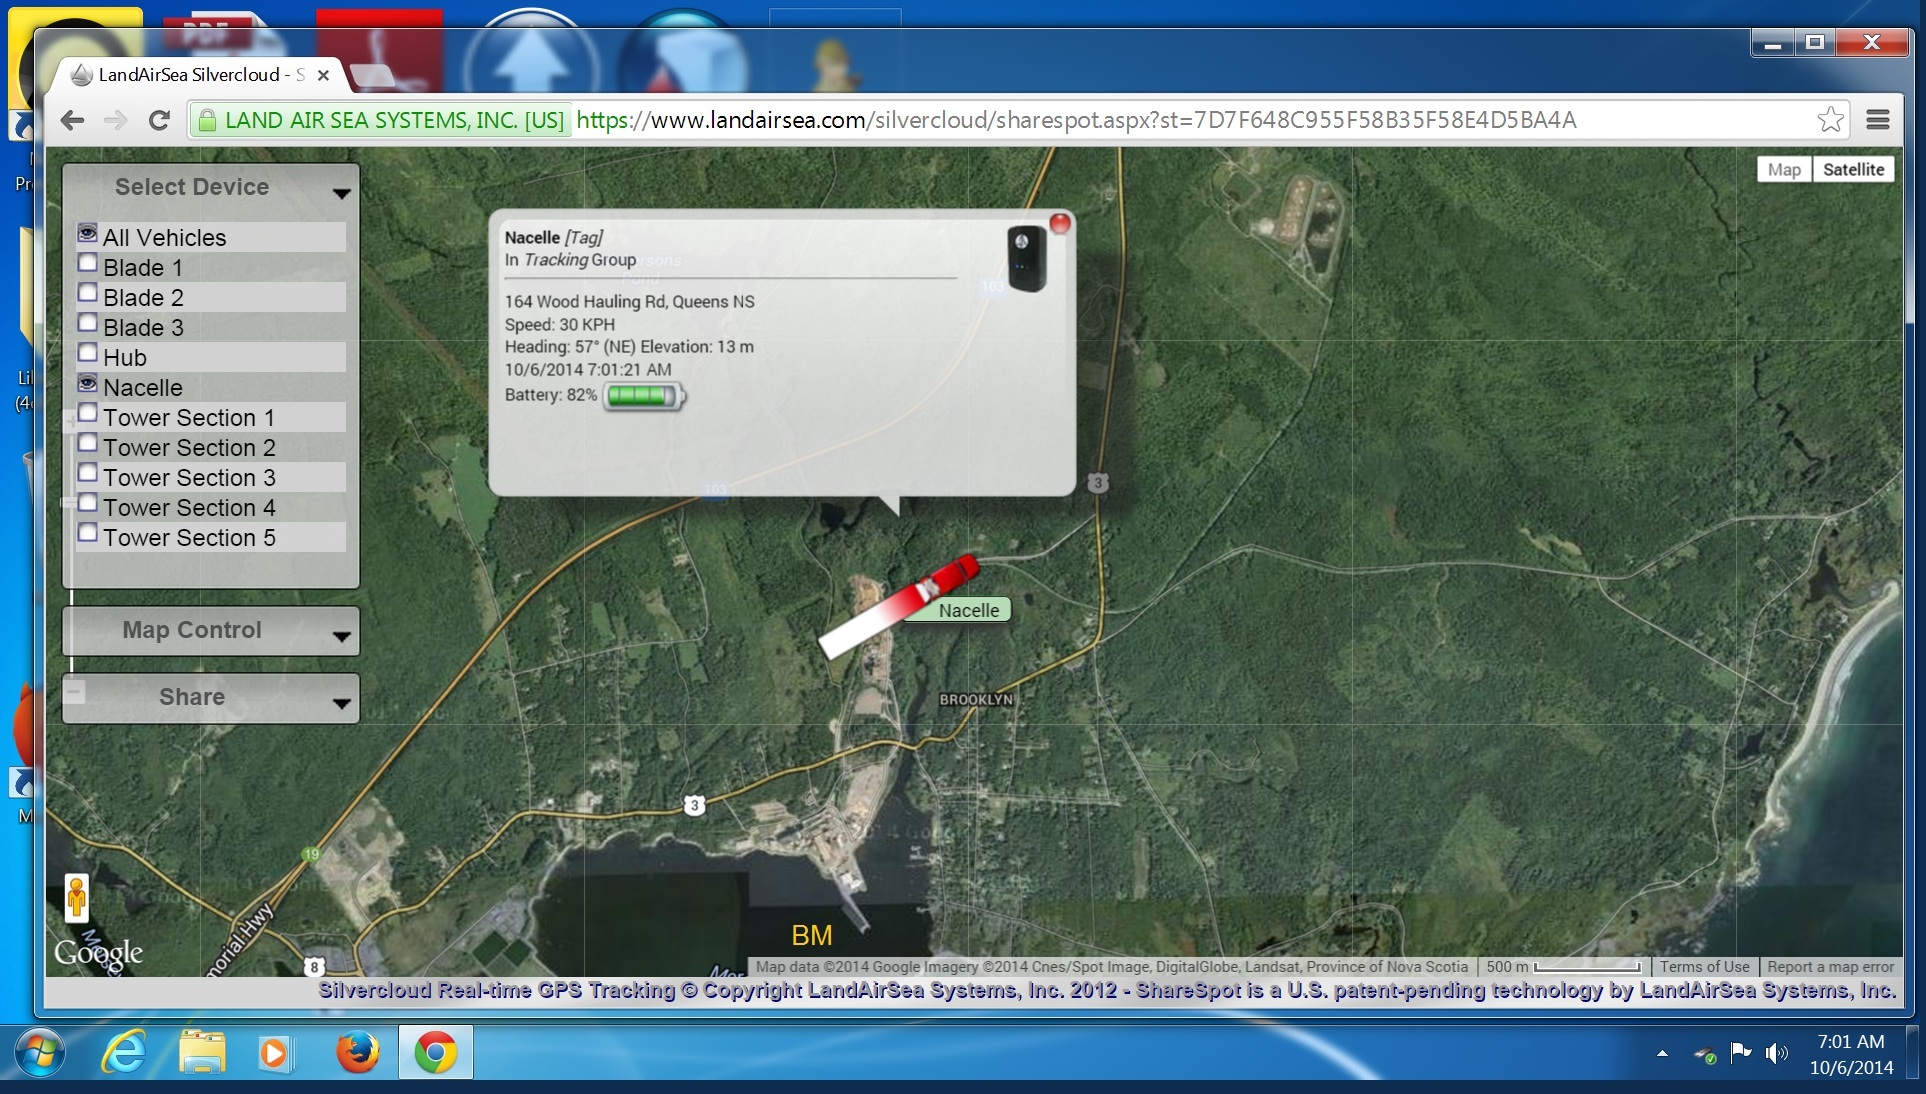1926x1094 pixels.
Task: Open the Windows Start menu
Action: (x=41, y=1053)
